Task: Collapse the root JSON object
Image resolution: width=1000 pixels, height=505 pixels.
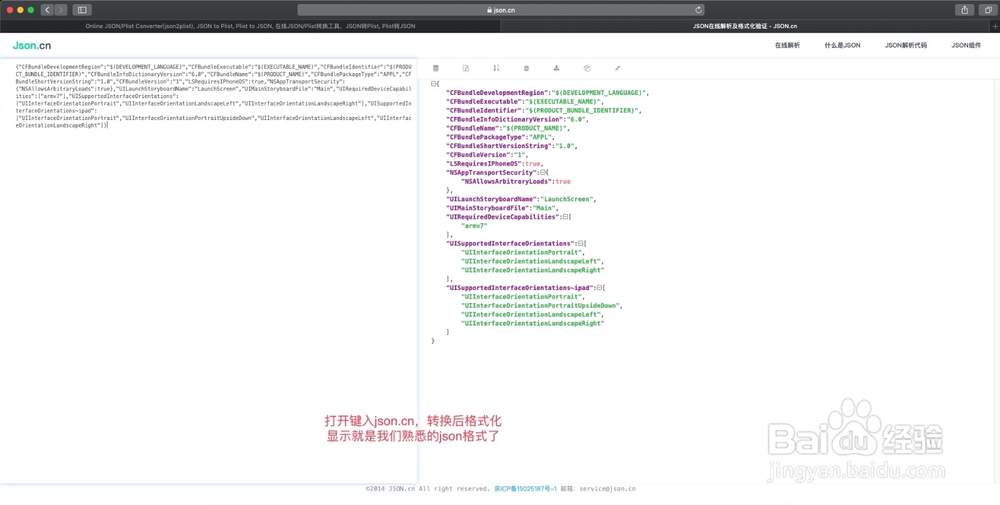Action: coord(434,84)
